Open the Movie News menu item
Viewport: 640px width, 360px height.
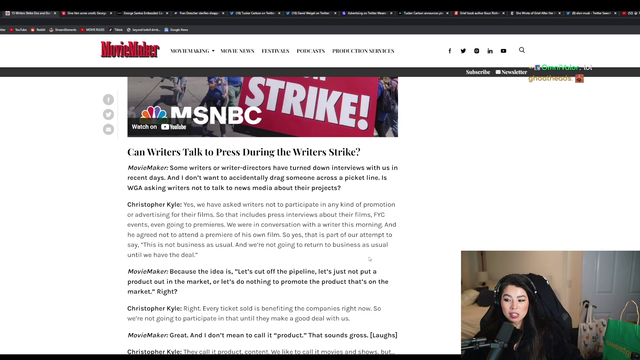237,51
